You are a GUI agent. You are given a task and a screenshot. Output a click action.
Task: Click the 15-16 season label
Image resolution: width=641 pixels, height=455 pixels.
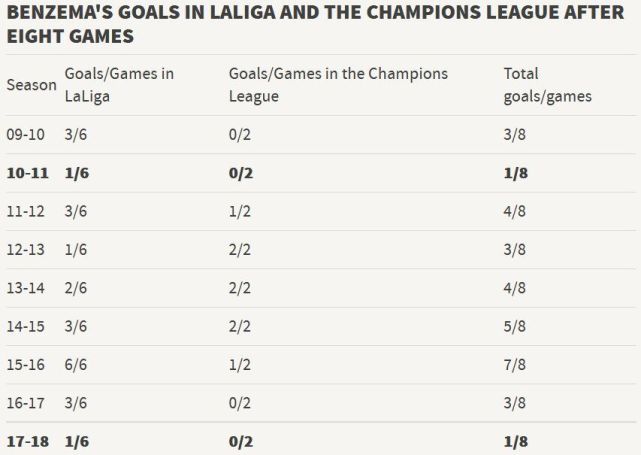point(26,365)
